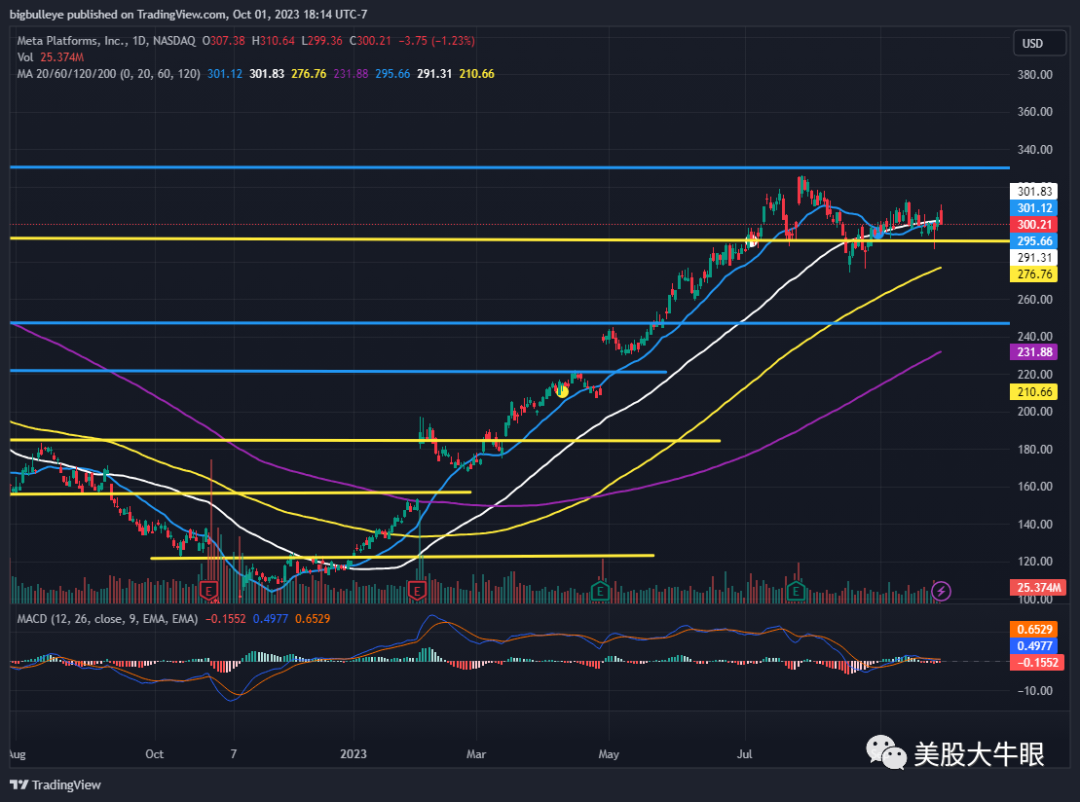Select the MACD (12, 26, close, 9) legend
The width and height of the screenshot is (1080, 802).
tap(107, 619)
